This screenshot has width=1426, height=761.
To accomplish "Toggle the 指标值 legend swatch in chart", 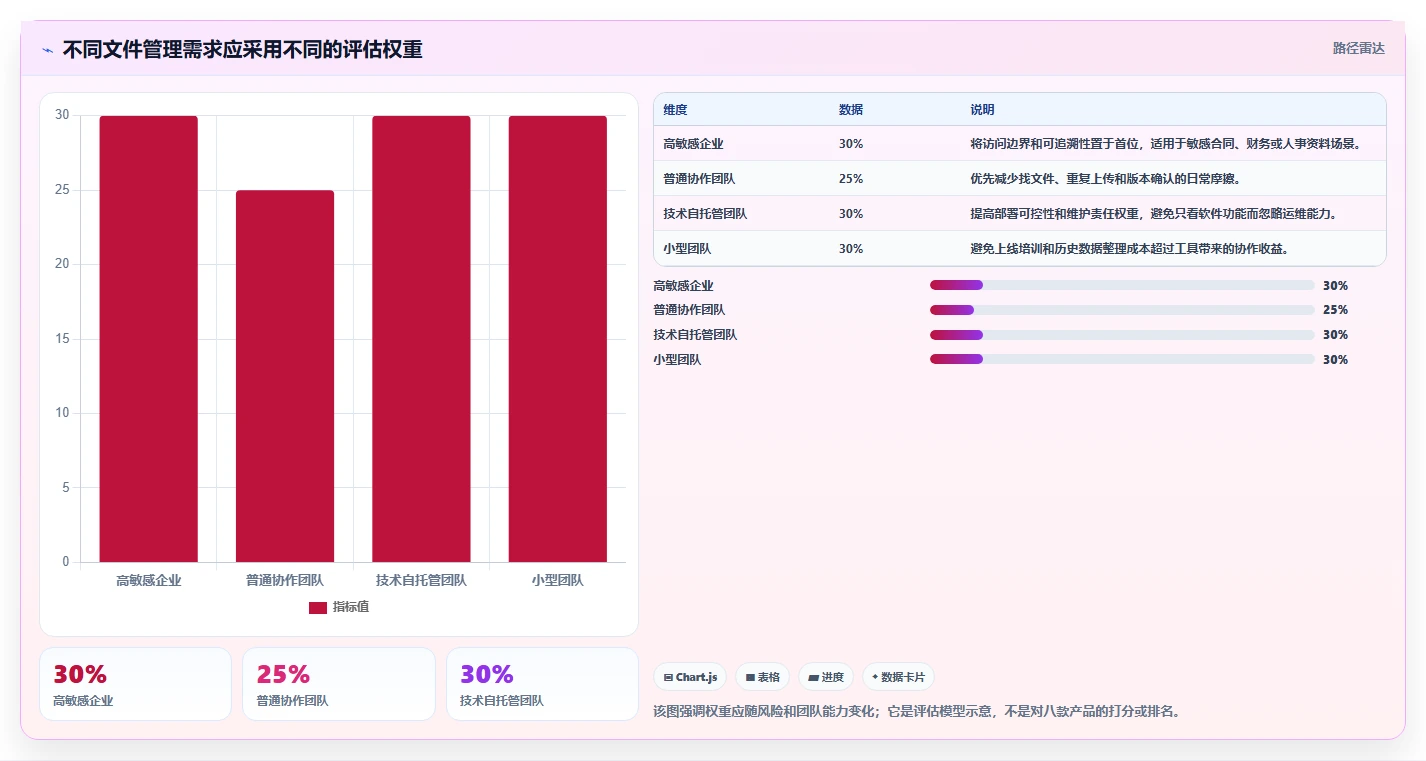I will [x=318, y=608].
